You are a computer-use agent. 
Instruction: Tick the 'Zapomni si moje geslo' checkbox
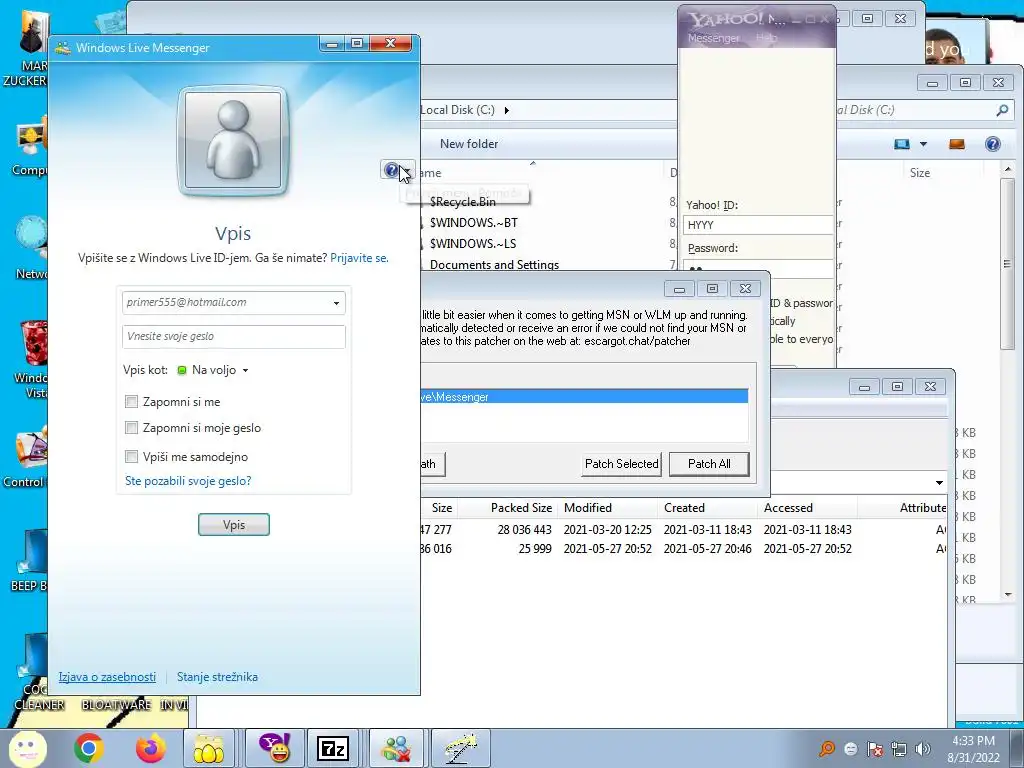131,428
